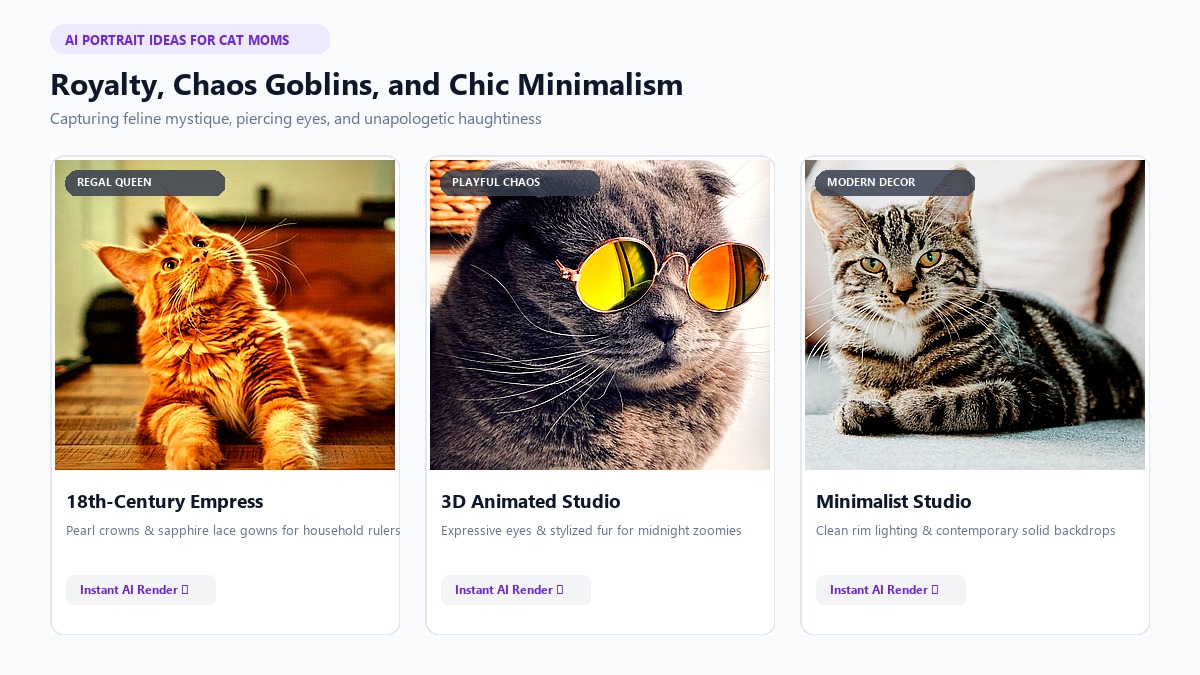Click the Royalty, Chaos Goblins, and Chic Minimalism heading

[367, 85]
